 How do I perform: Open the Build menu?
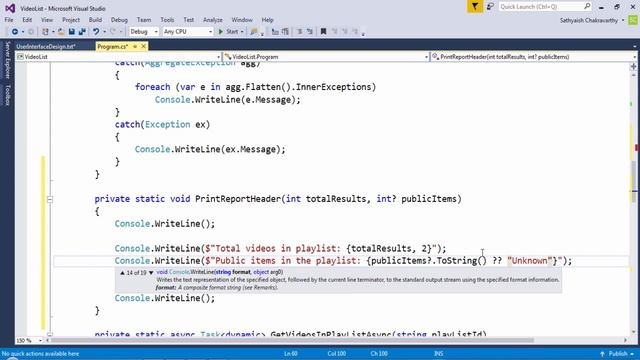tap(95, 20)
